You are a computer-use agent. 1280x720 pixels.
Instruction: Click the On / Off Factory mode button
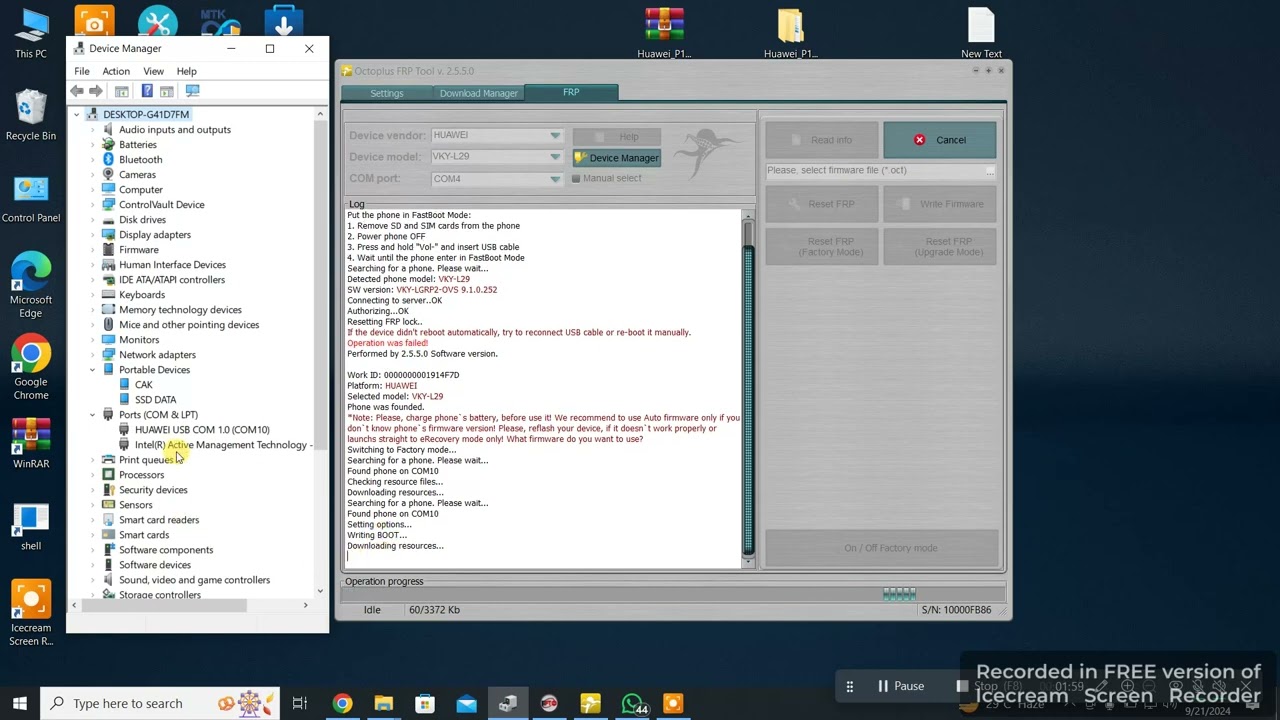point(881,548)
